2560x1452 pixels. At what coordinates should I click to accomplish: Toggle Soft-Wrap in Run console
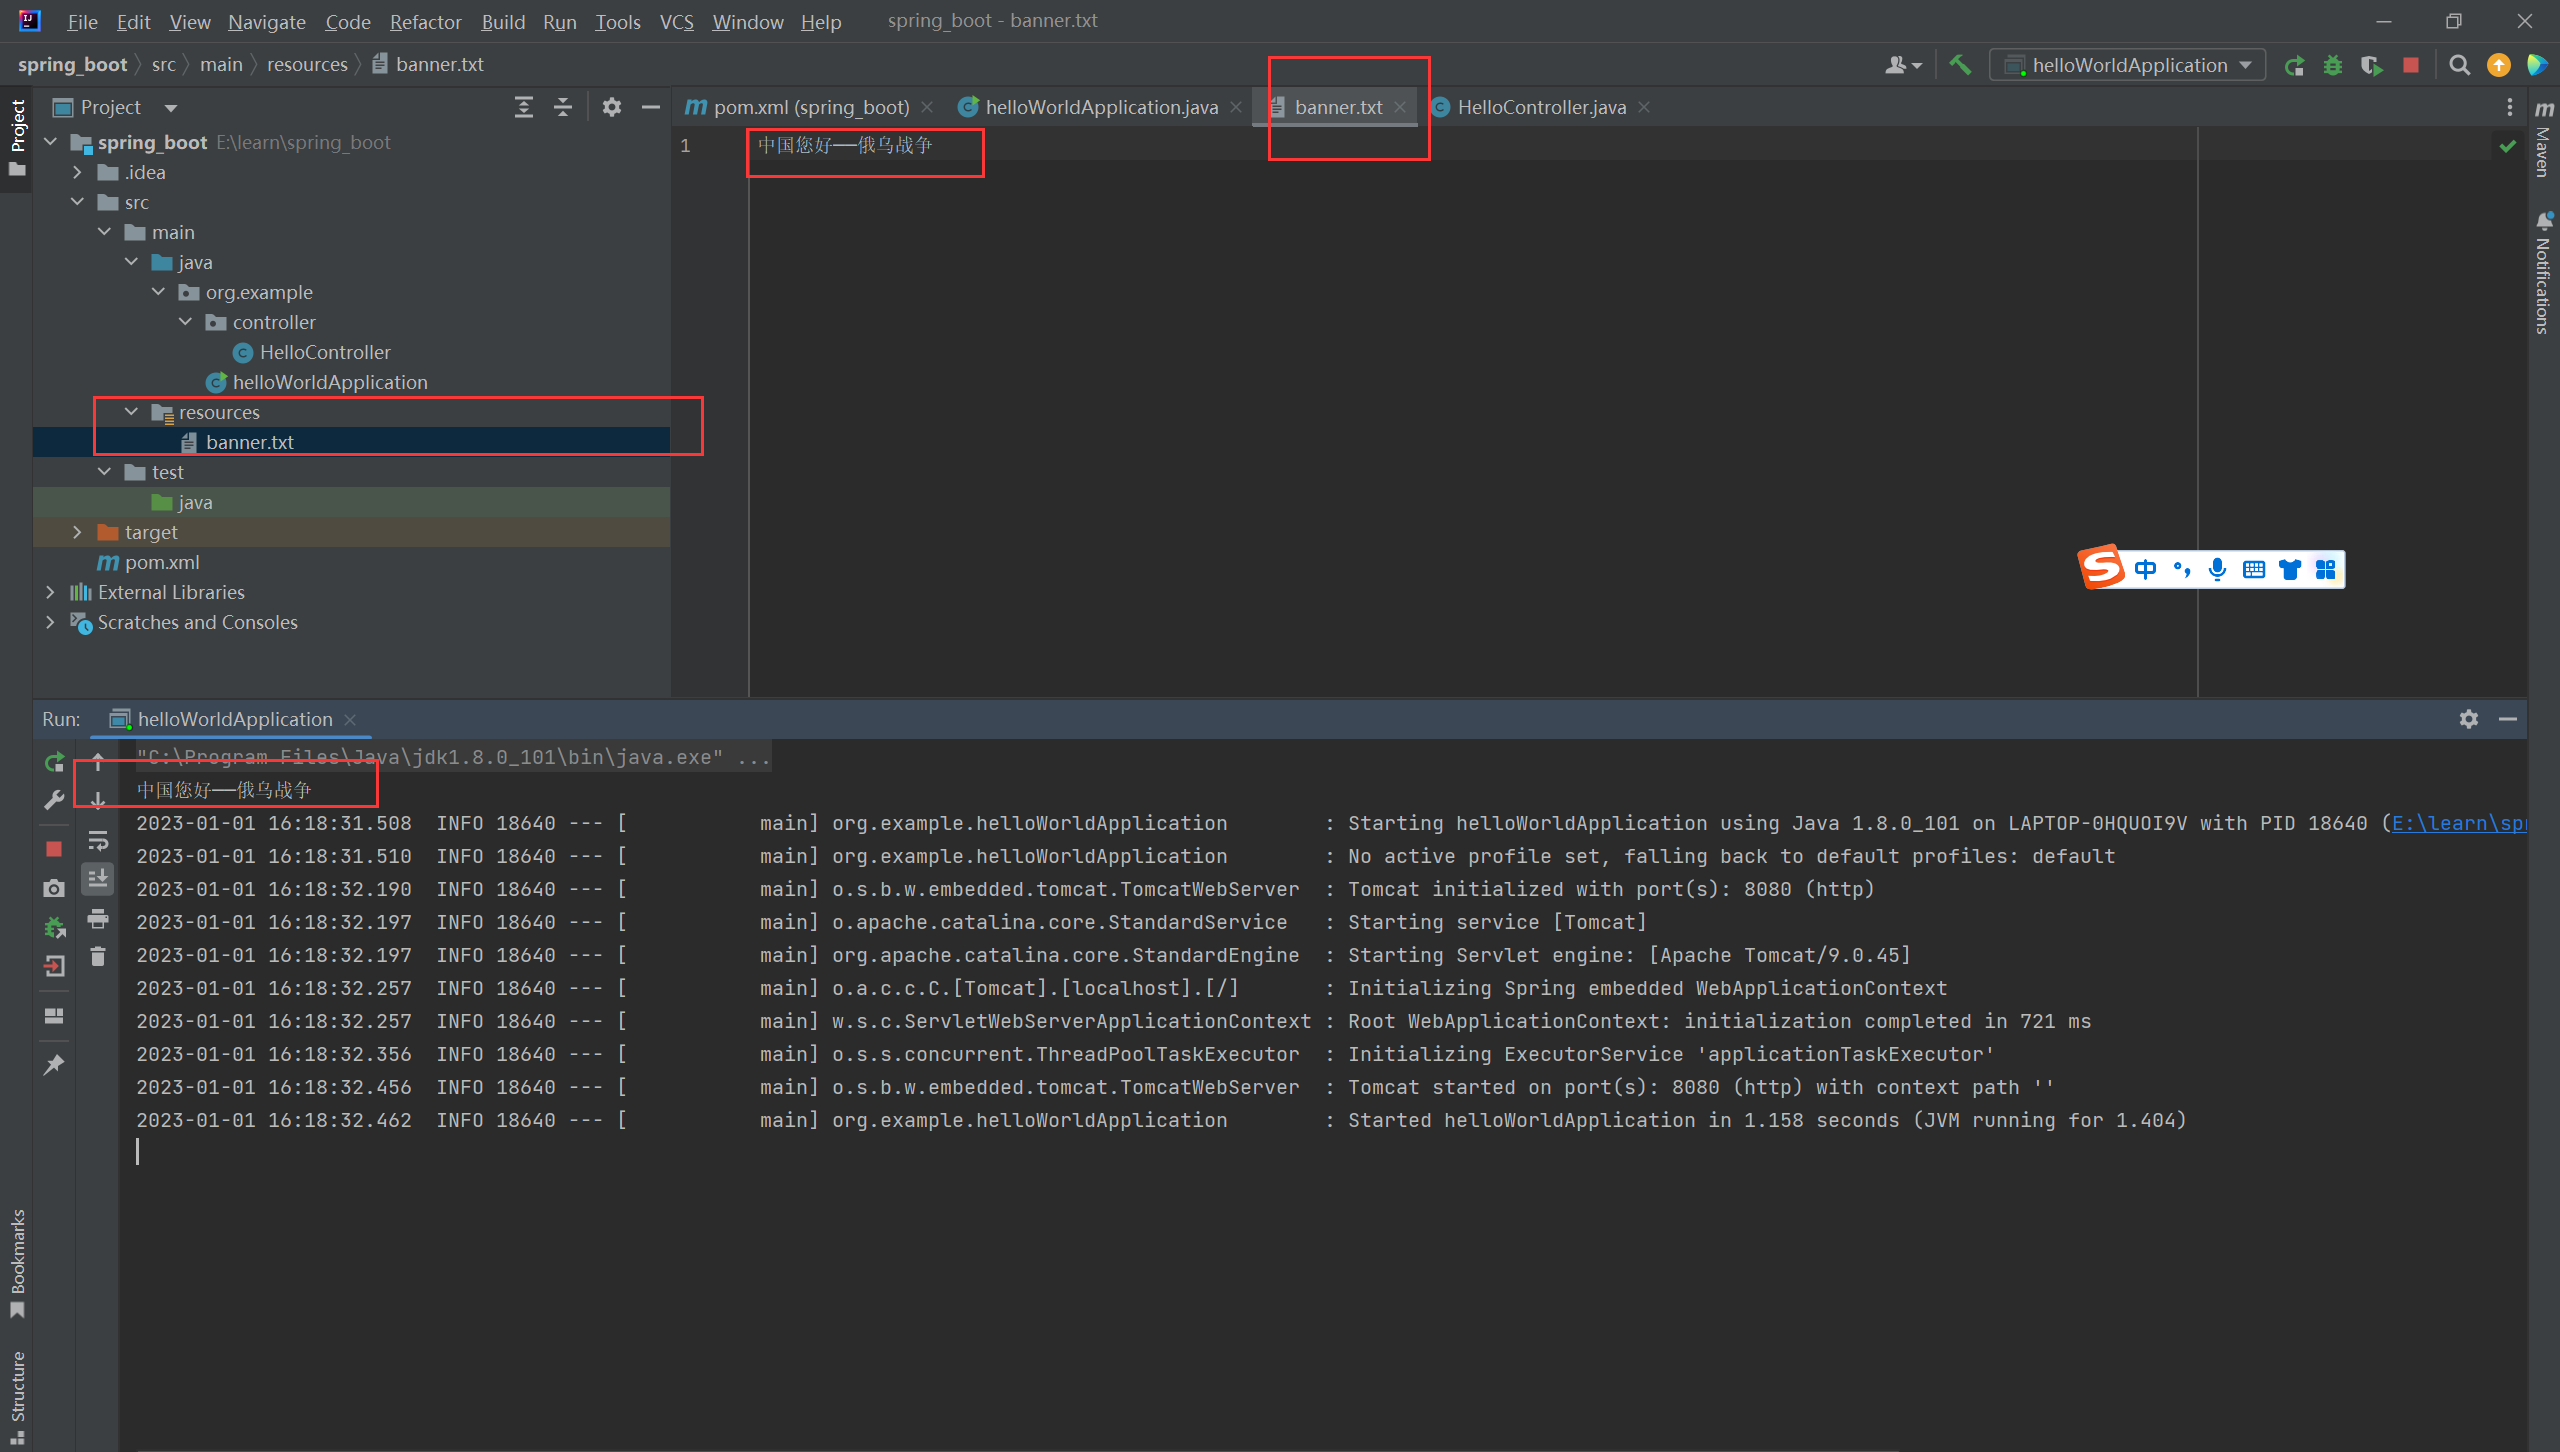click(98, 840)
